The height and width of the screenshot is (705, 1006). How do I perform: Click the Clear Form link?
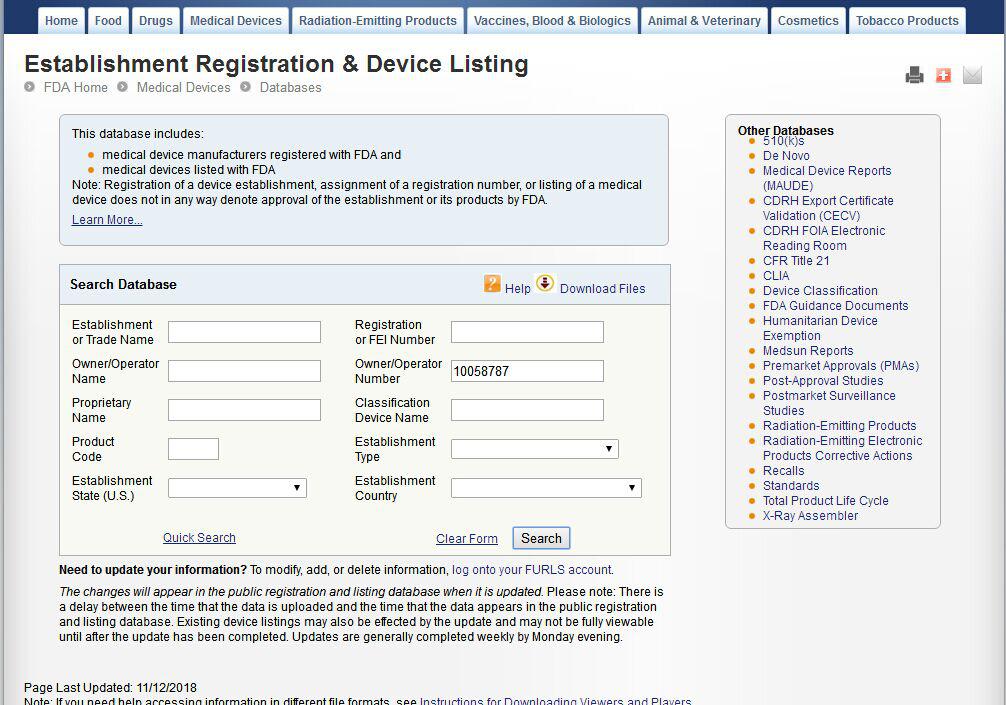pos(466,539)
